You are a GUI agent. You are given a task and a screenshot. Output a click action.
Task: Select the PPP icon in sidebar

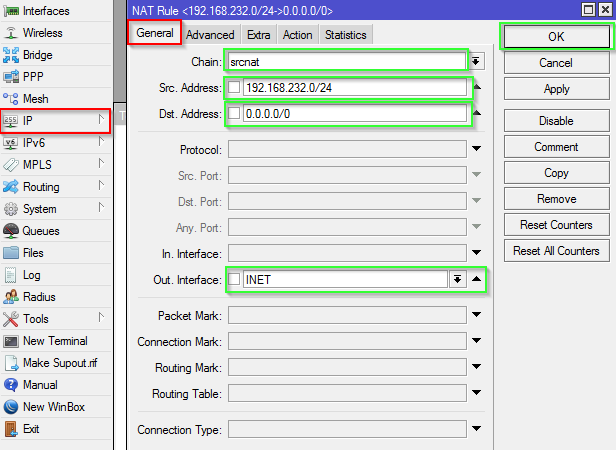tap(11, 77)
